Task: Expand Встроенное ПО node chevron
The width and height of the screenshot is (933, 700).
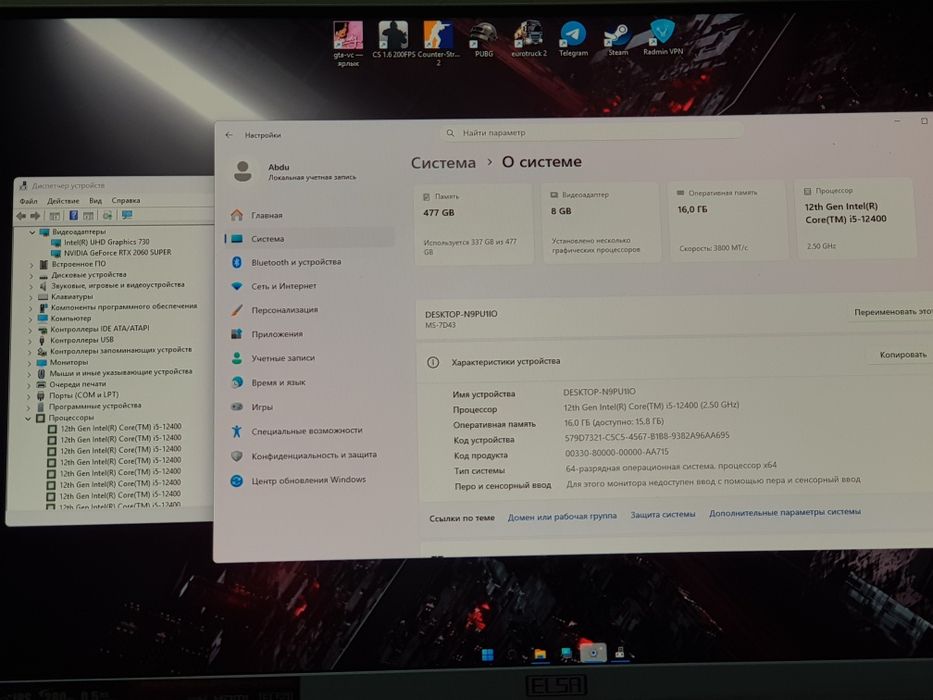Action: point(31,265)
